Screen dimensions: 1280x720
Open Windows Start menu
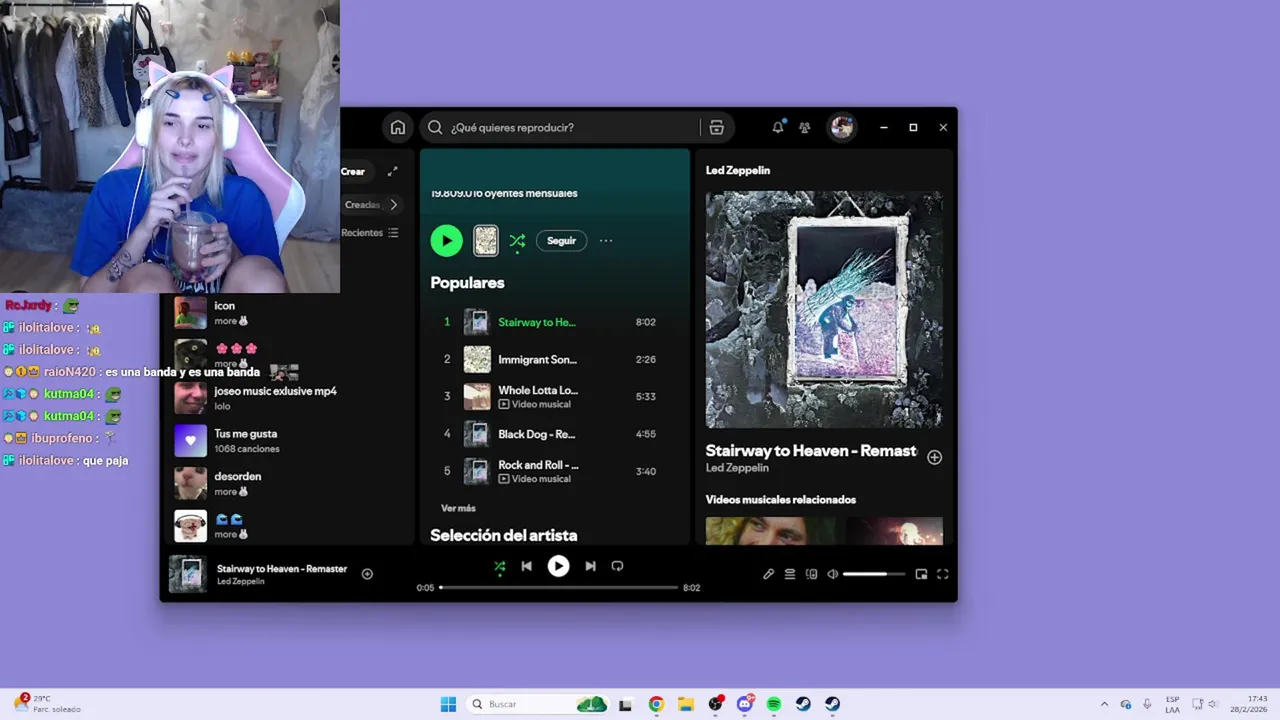tap(448, 704)
